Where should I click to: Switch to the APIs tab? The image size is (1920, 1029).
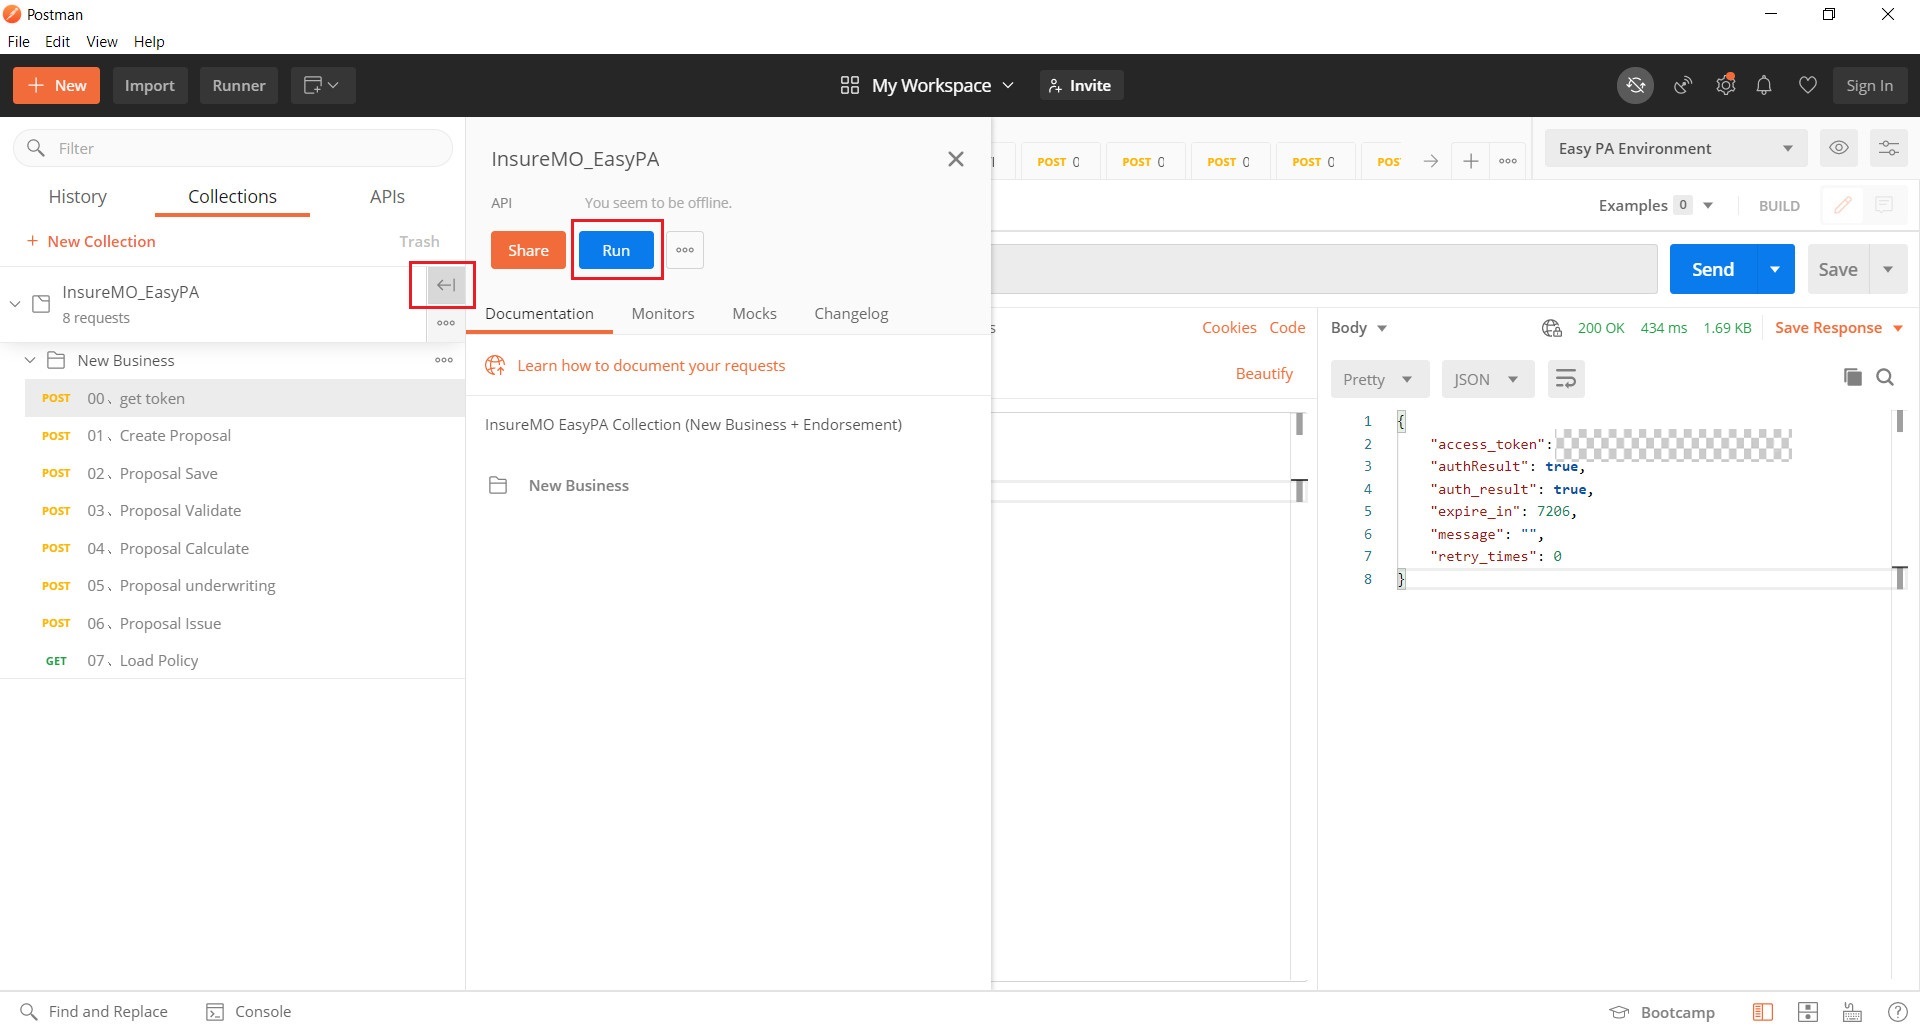coord(387,197)
